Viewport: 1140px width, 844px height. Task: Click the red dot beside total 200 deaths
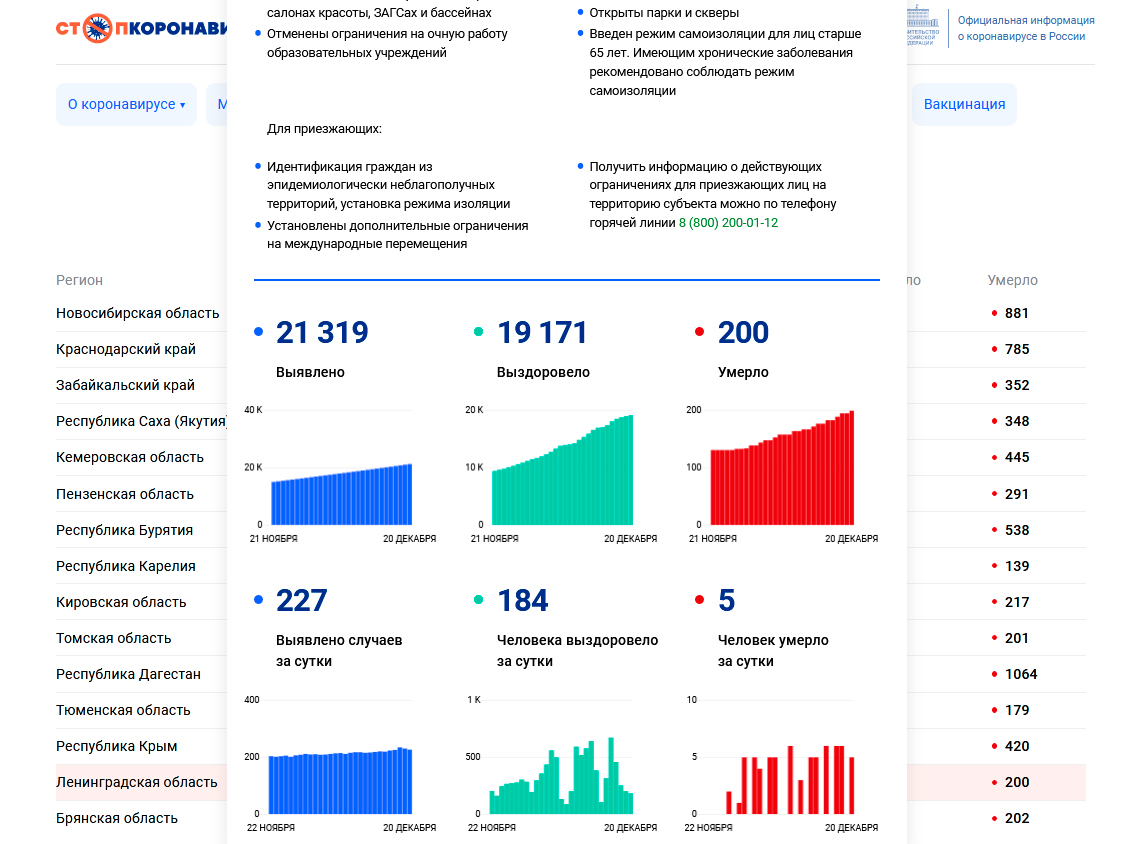pos(699,332)
